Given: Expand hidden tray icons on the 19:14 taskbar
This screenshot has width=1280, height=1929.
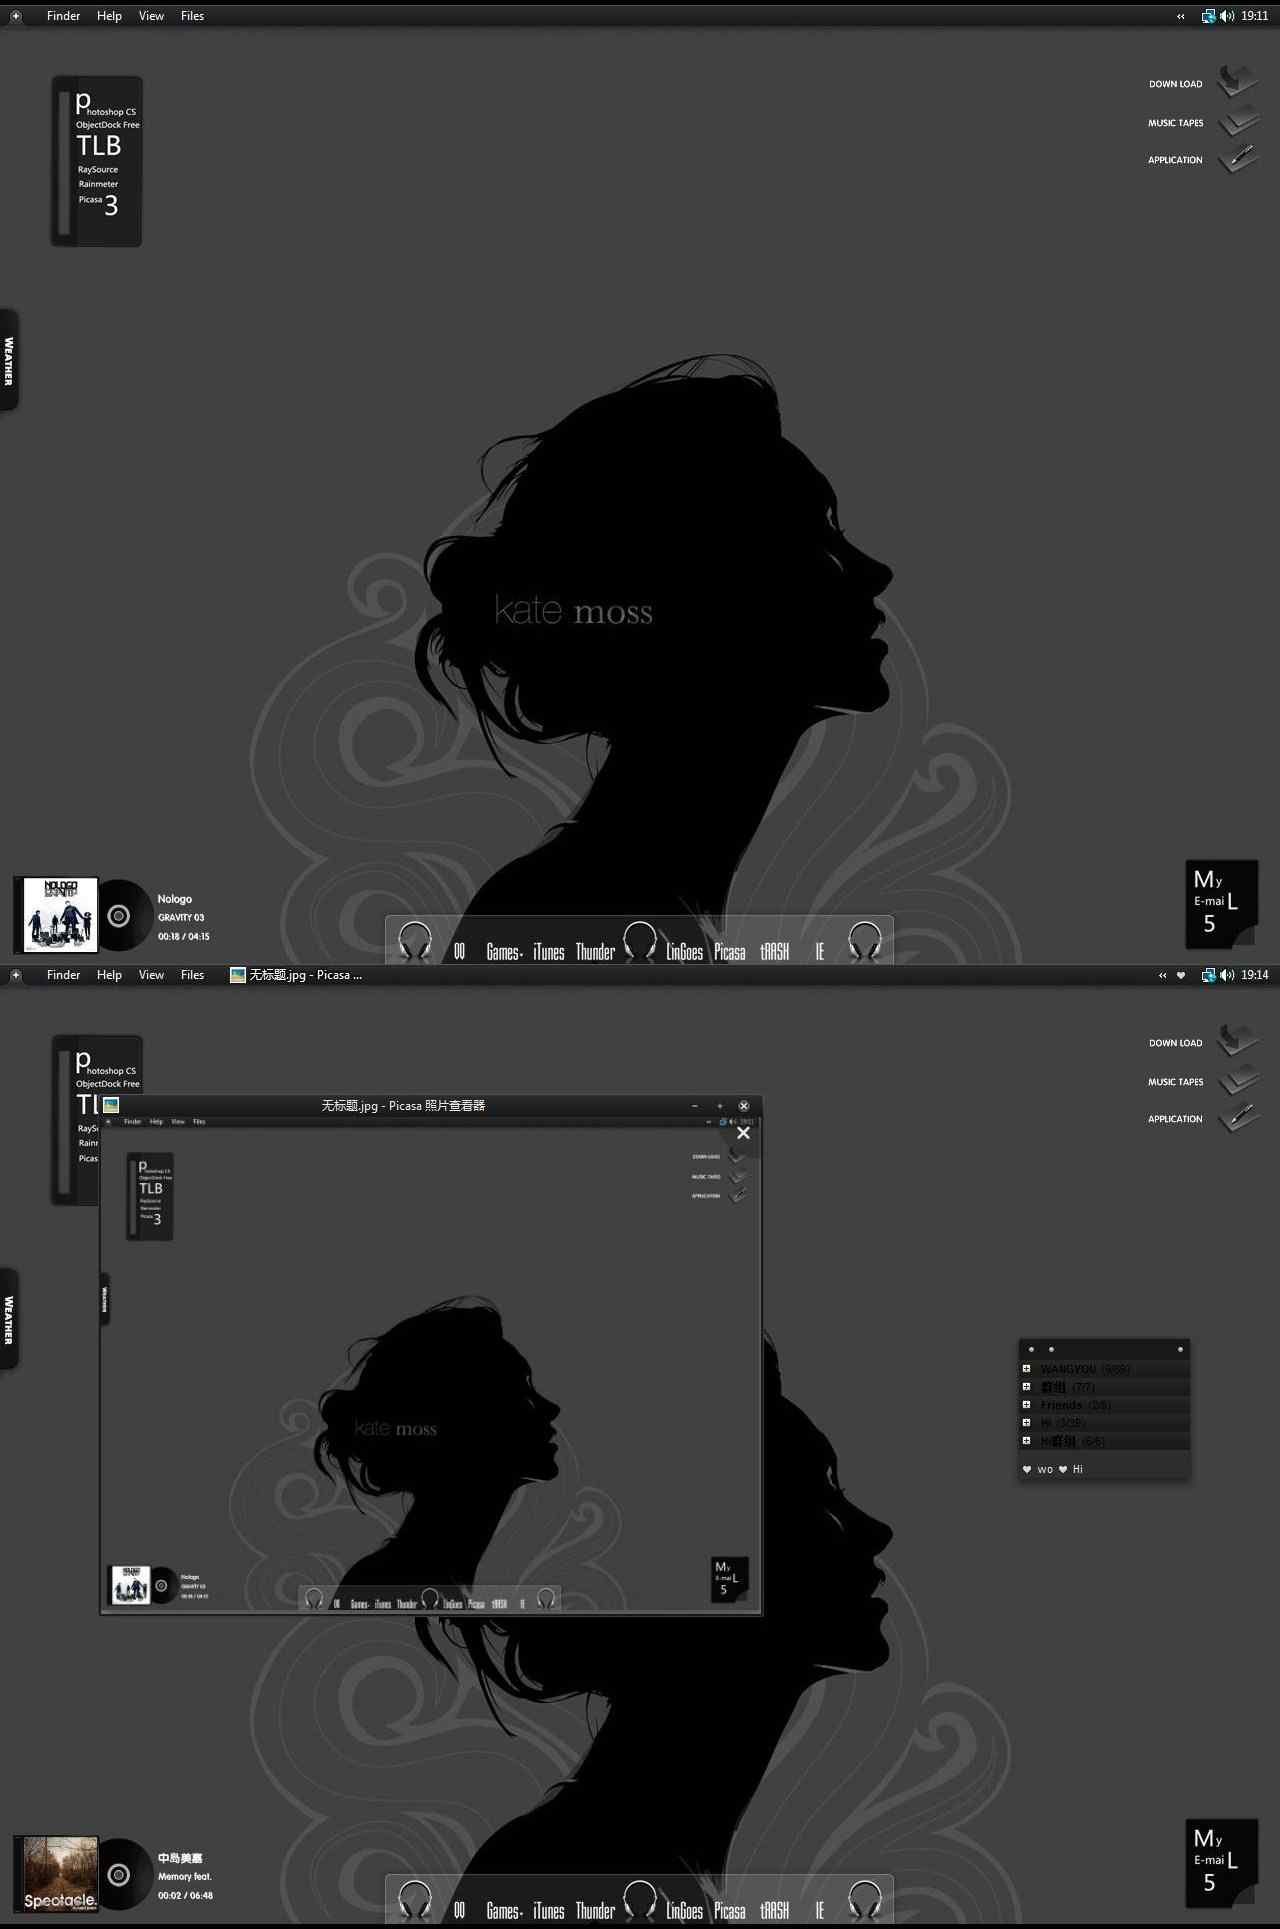Looking at the screenshot, I should point(1162,975).
